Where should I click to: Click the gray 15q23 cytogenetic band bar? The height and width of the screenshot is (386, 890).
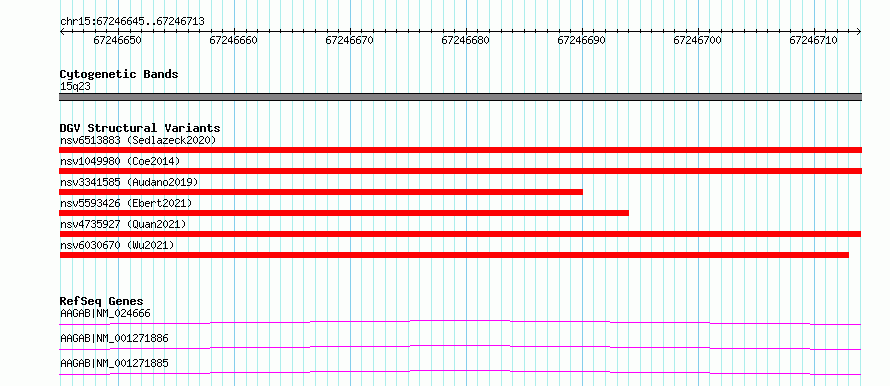click(460, 97)
